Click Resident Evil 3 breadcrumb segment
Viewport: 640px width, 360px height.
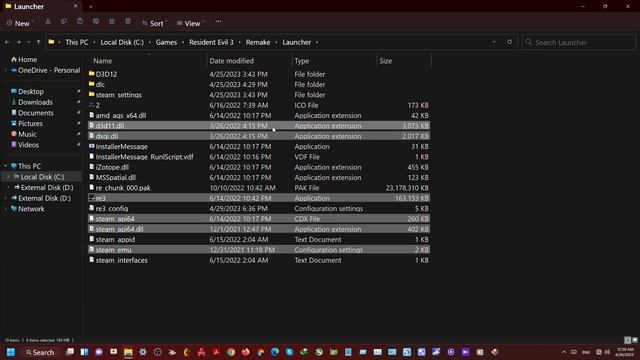pyautogui.click(x=211, y=42)
